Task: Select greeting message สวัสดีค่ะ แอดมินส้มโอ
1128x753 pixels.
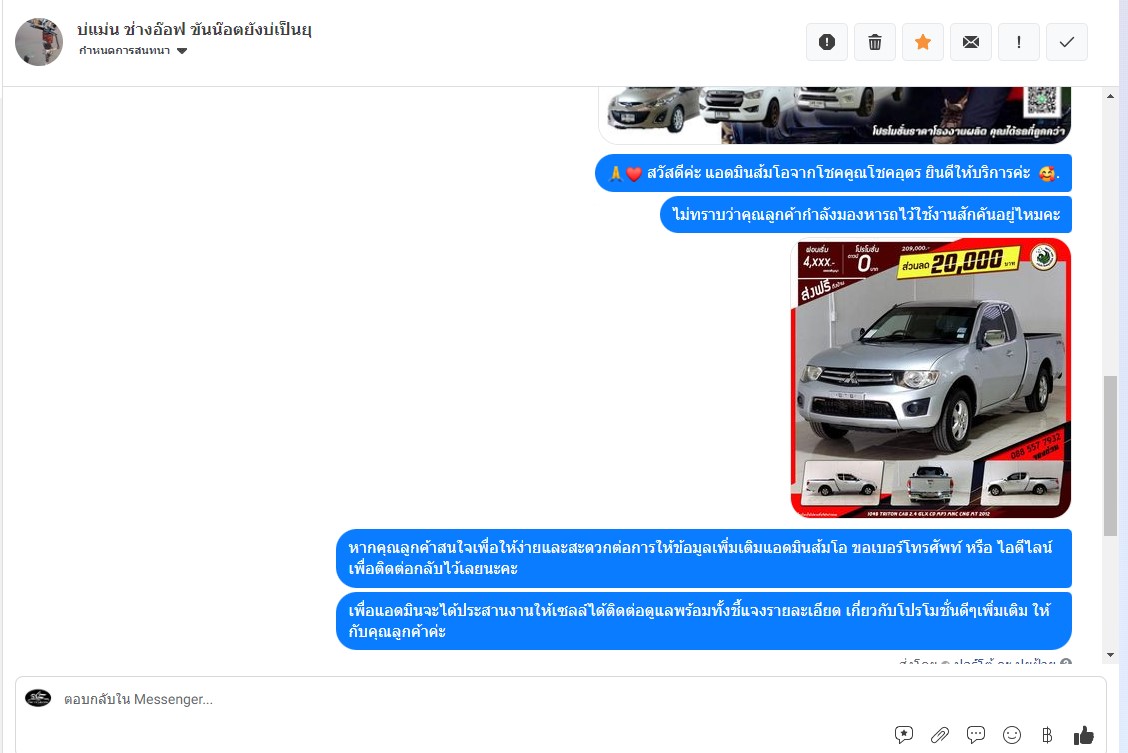Action: (834, 173)
